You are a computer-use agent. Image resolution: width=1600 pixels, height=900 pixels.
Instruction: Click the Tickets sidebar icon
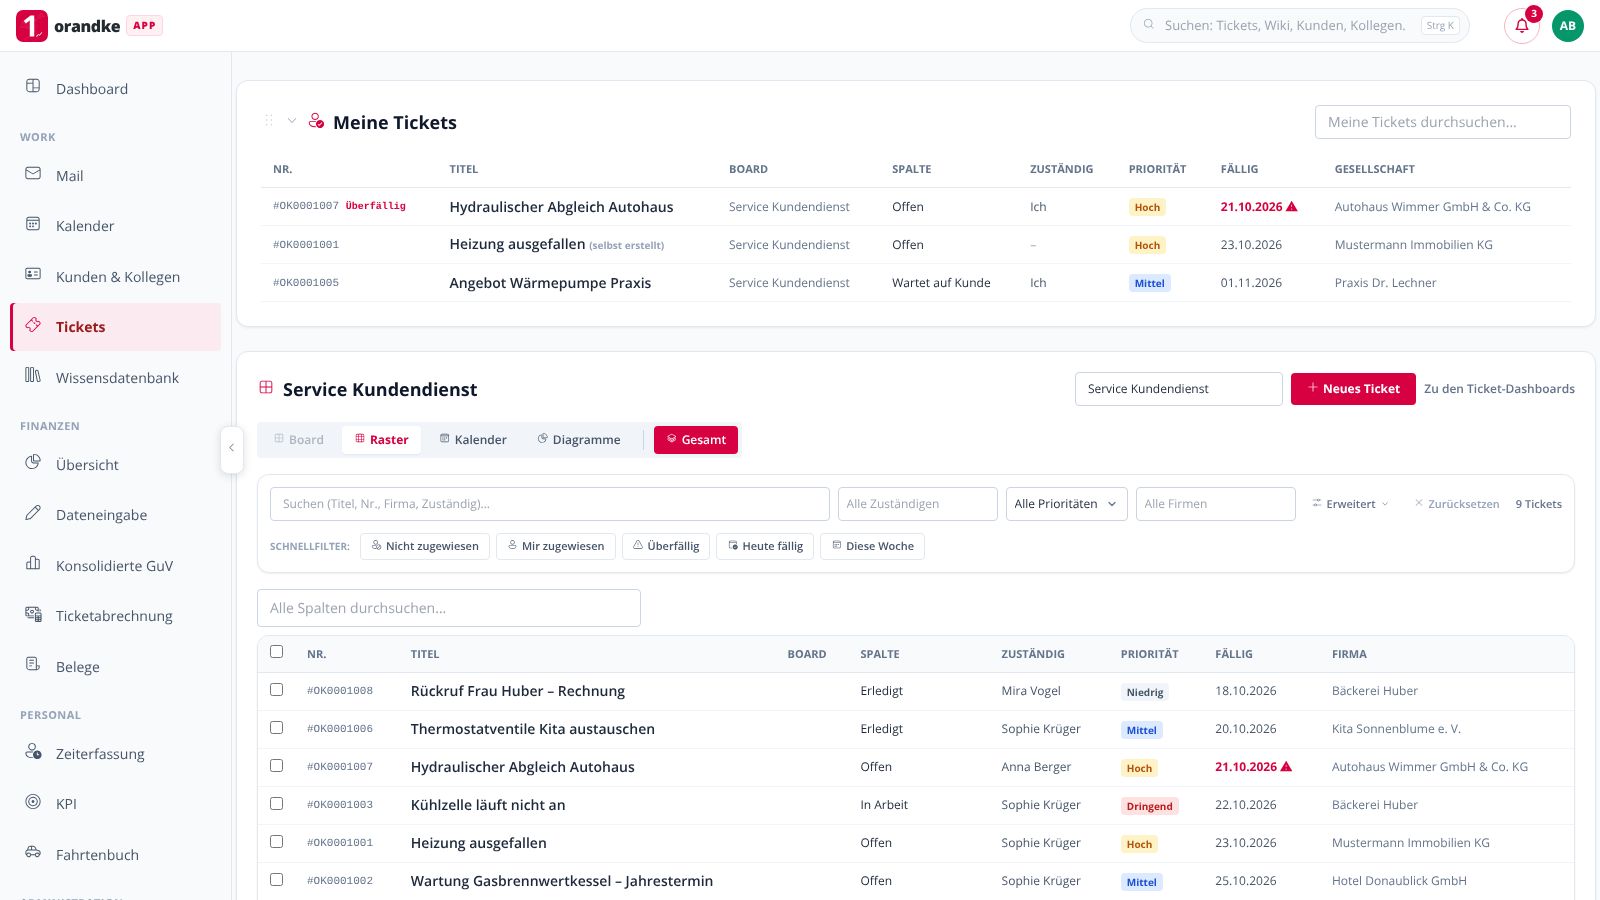[33, 325]
